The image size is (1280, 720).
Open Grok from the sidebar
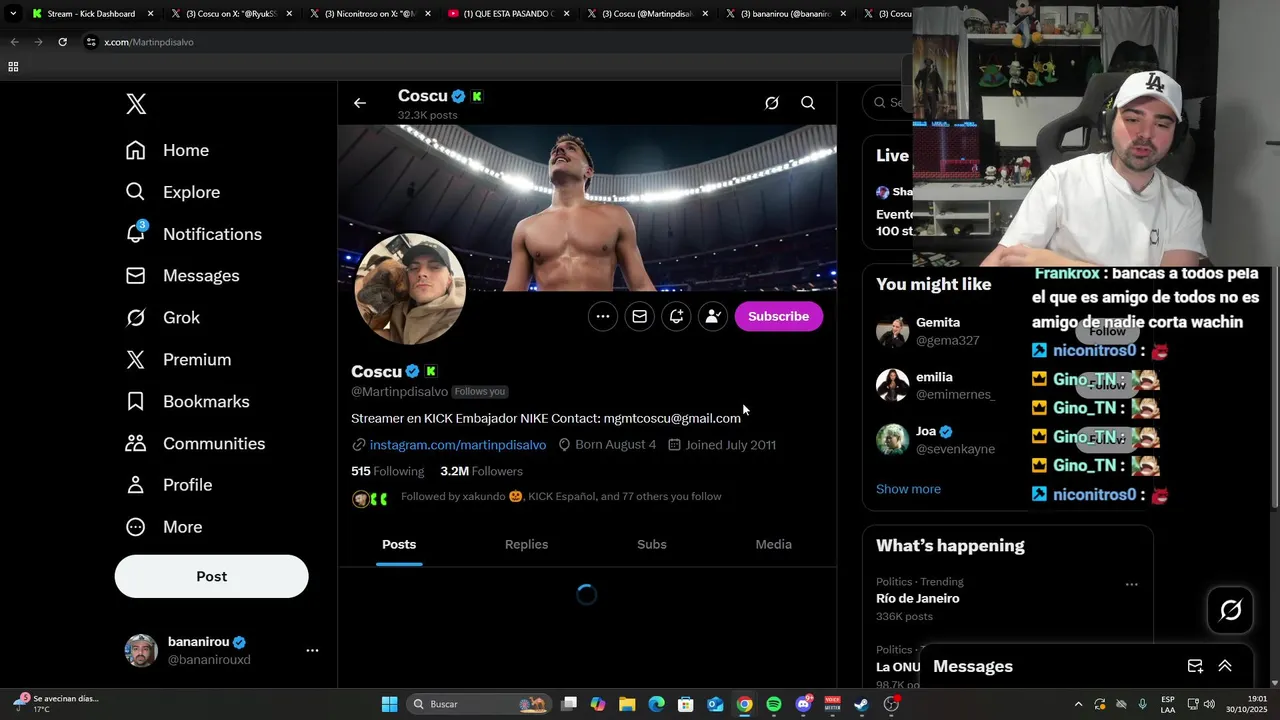[x=162, y=318]
